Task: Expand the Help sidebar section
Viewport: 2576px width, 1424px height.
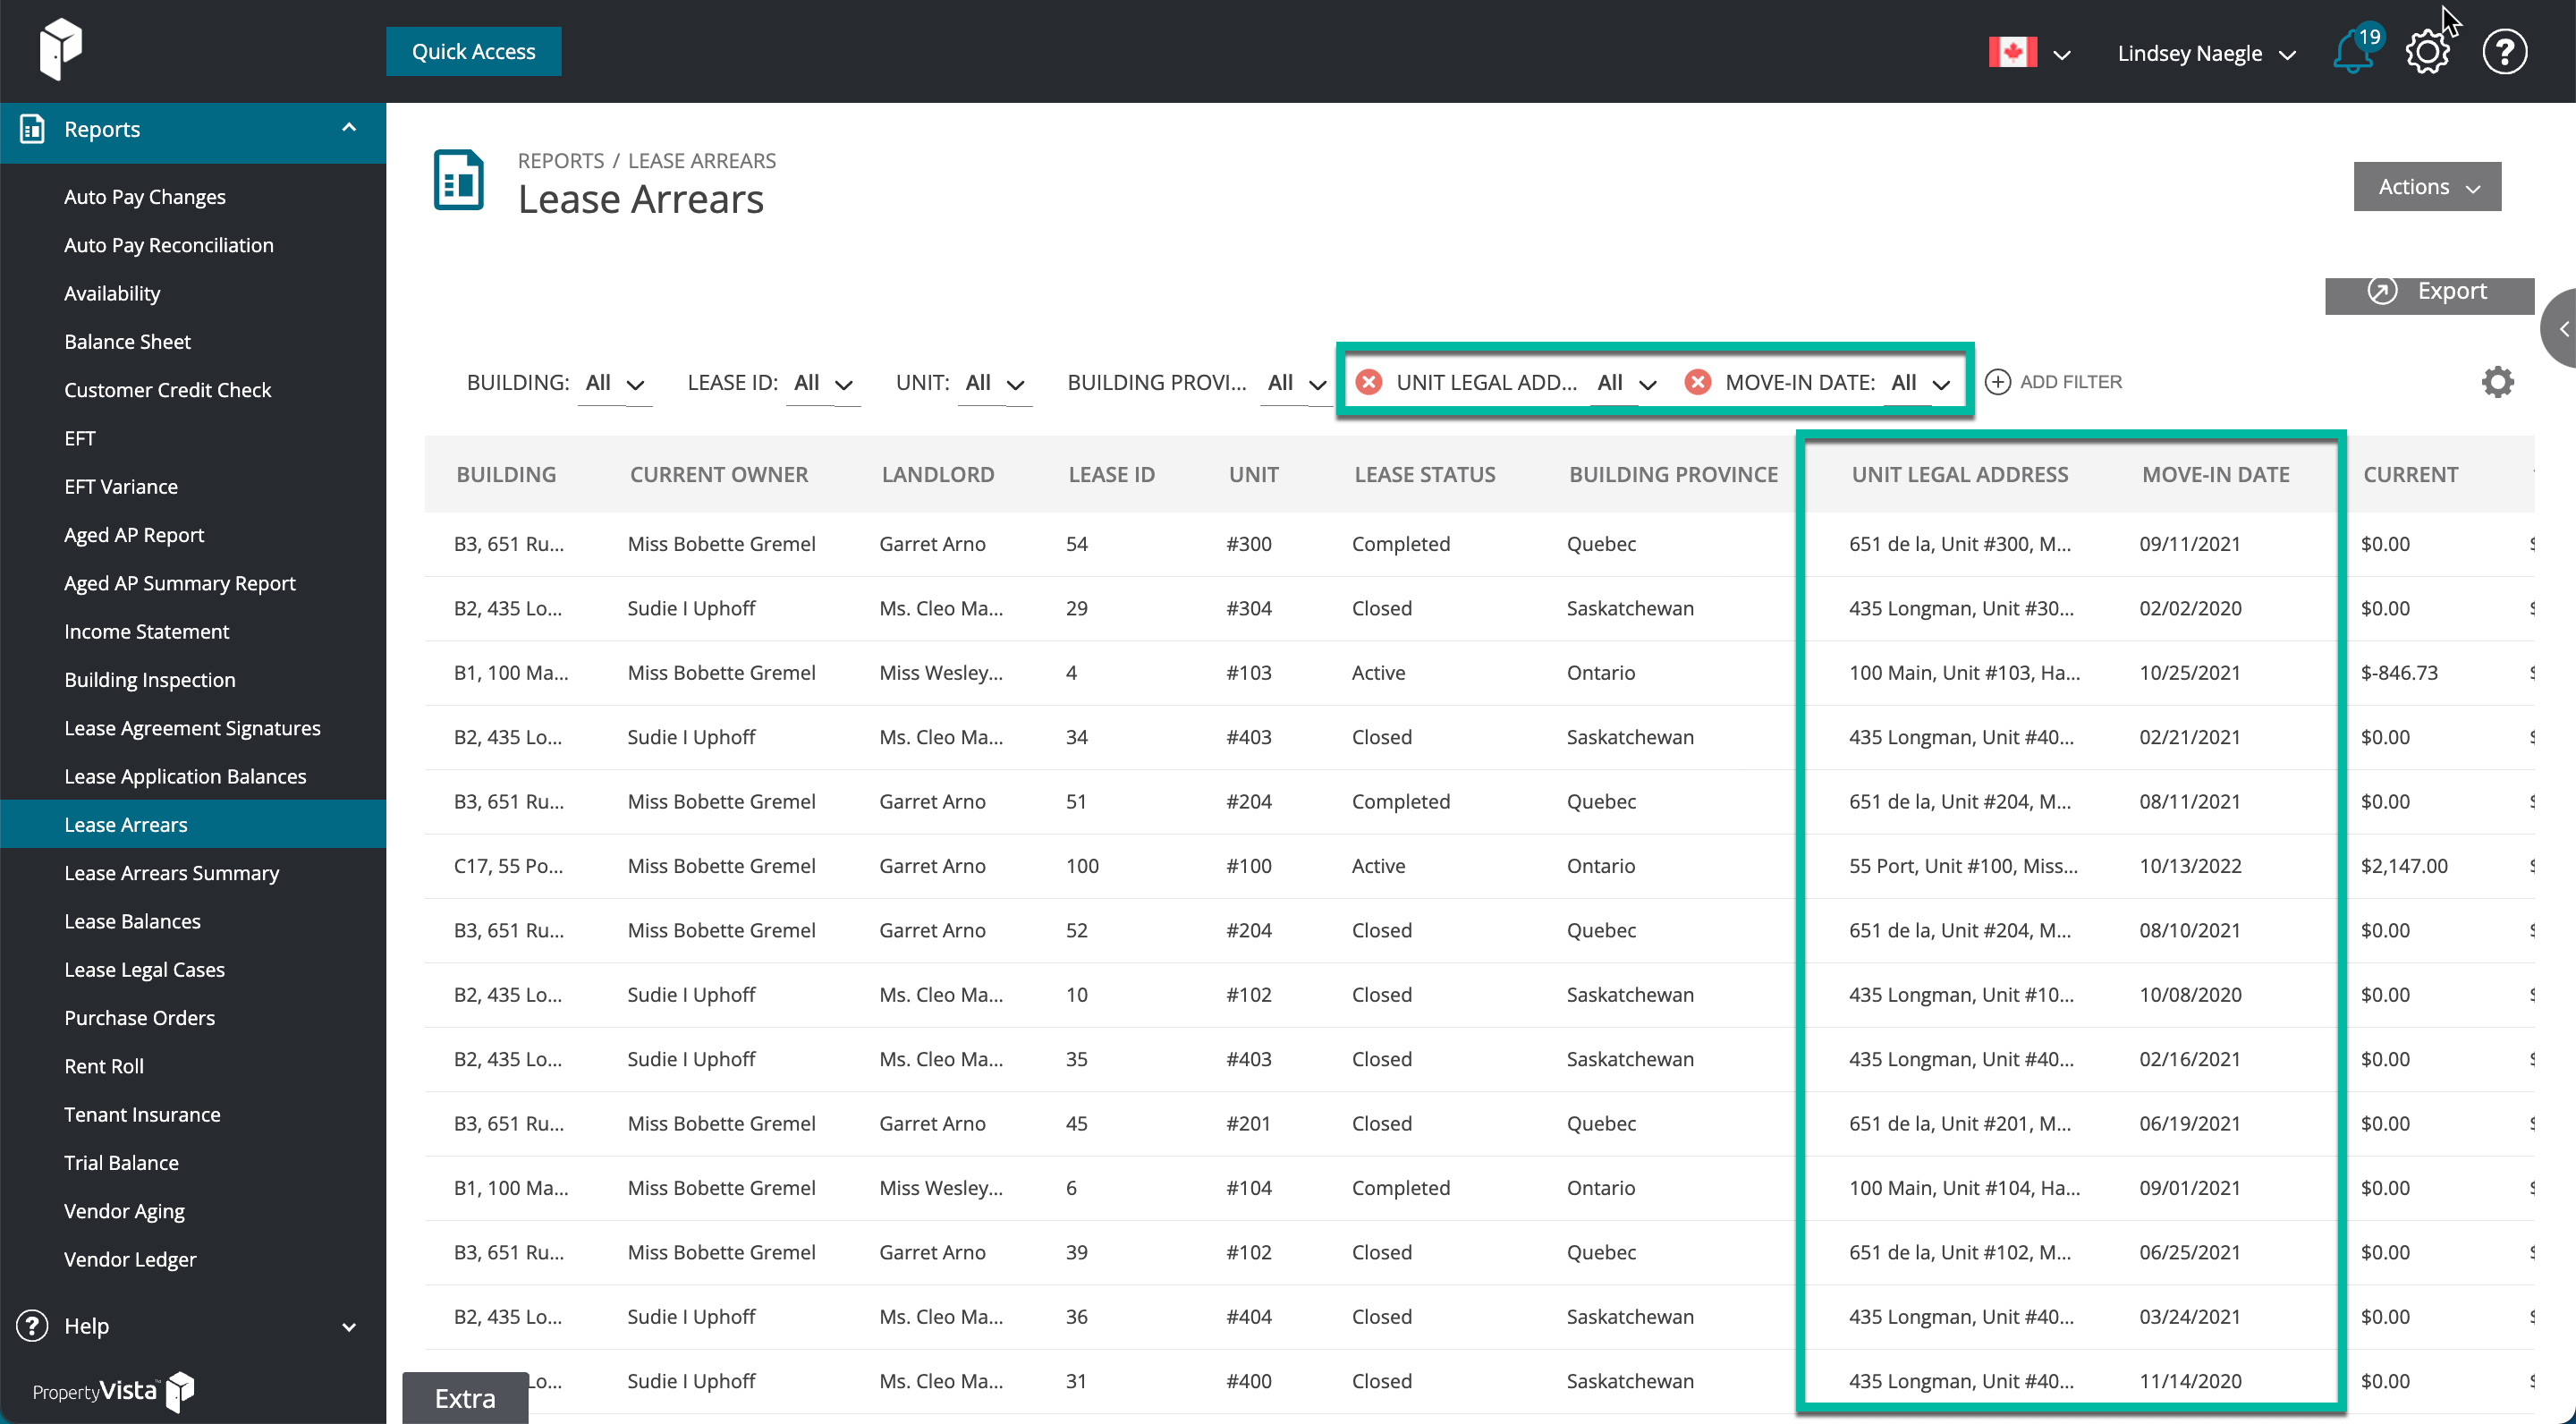Action: pos(349,1327)
